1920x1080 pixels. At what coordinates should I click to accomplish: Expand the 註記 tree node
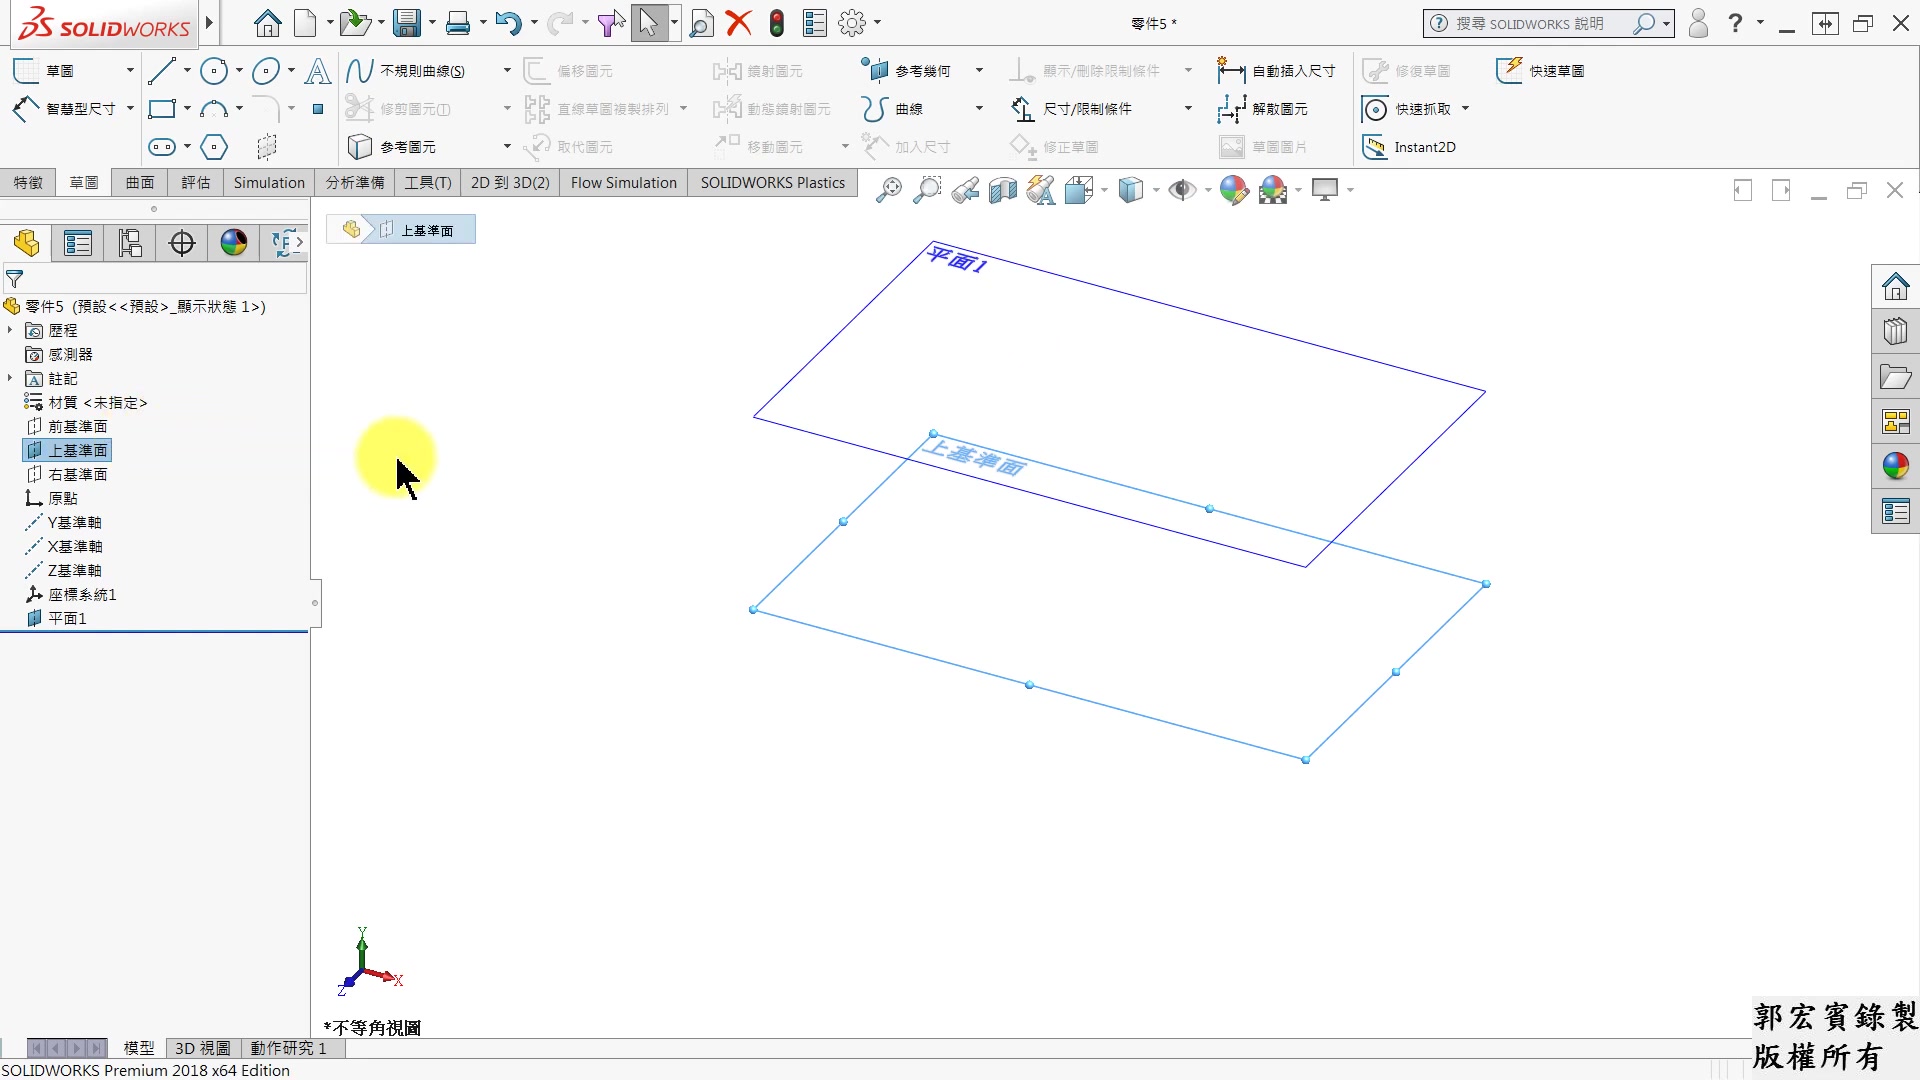tap(10, 378)
